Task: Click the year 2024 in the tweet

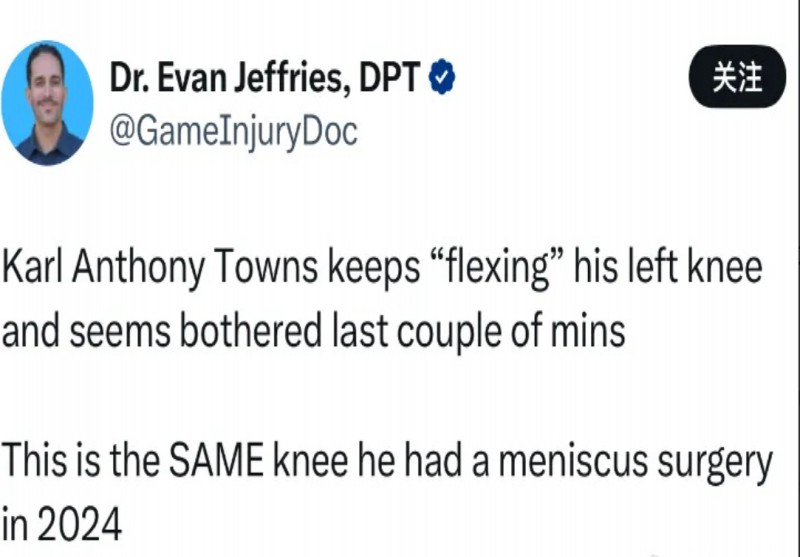Action: tap(80, 524)
